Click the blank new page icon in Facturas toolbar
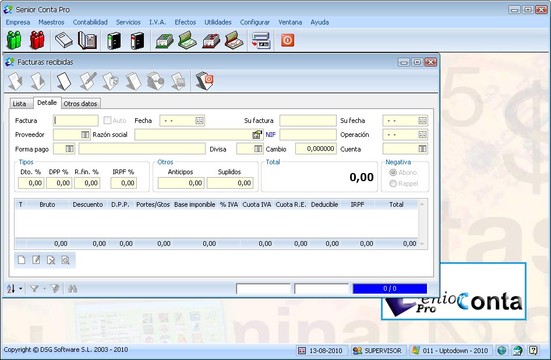Screen dimensions: 551x360 coord(64,81)
